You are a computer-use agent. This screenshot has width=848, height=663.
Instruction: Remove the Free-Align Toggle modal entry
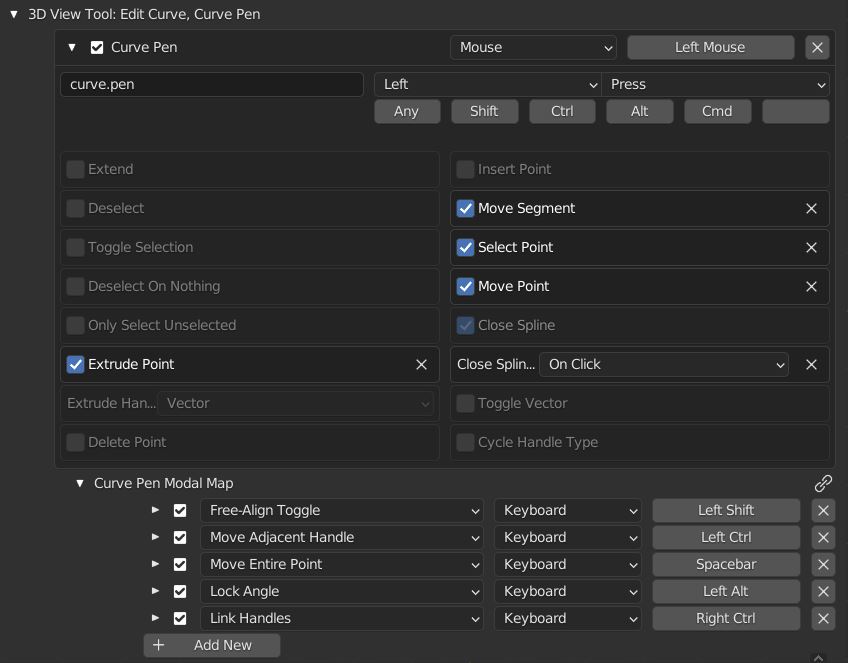tap(822, 510)
